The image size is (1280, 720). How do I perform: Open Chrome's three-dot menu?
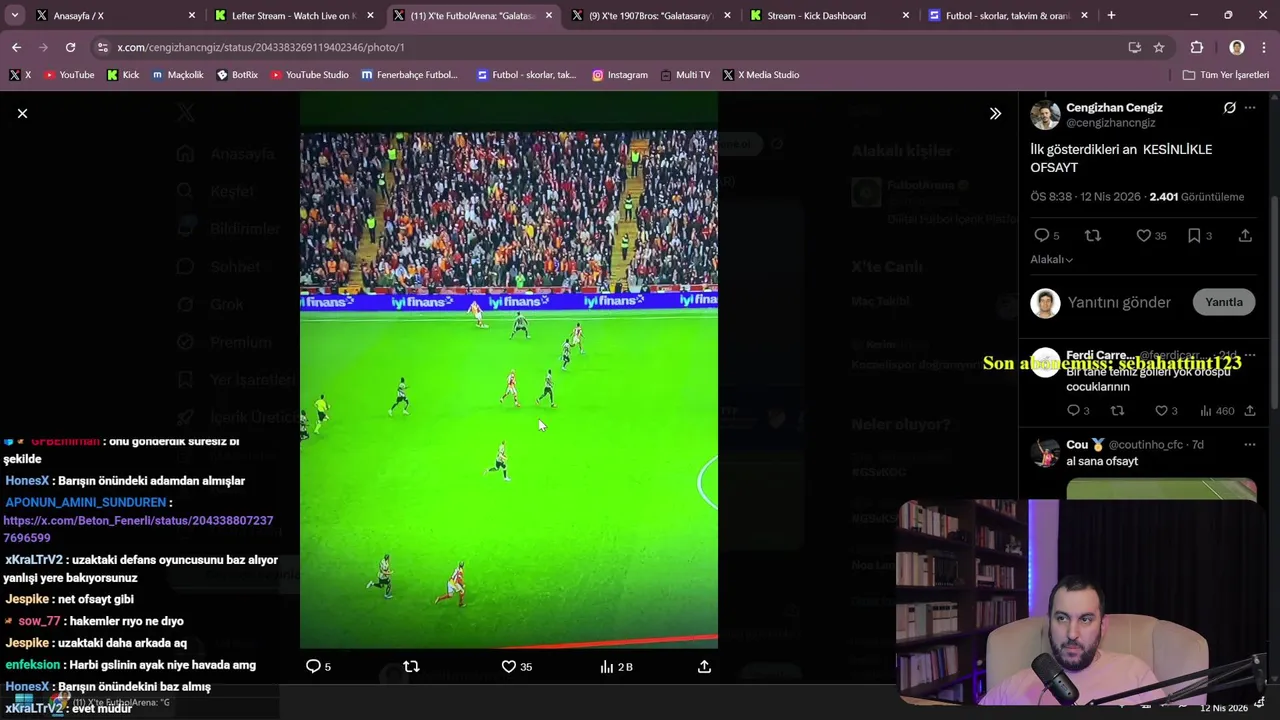pyautogui.click(x=1264, y=47)
